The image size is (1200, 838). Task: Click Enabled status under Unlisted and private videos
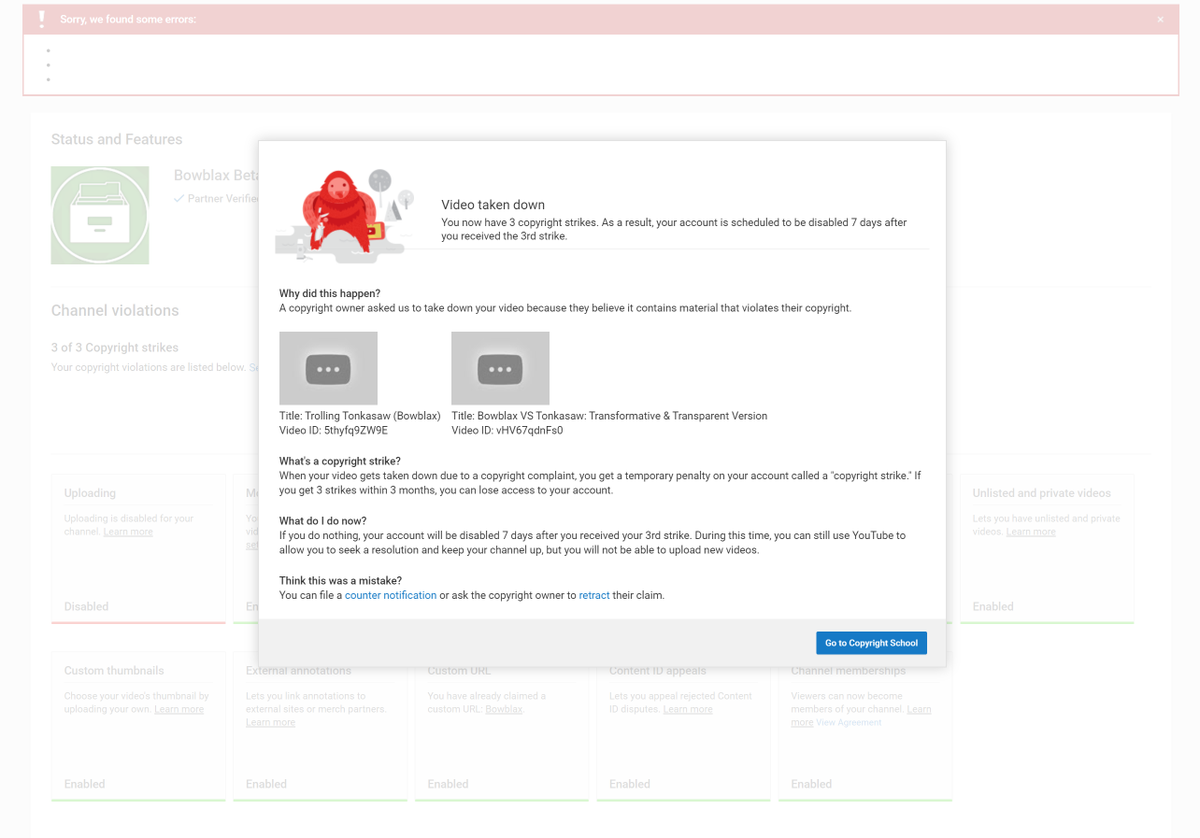click(993, 606)
